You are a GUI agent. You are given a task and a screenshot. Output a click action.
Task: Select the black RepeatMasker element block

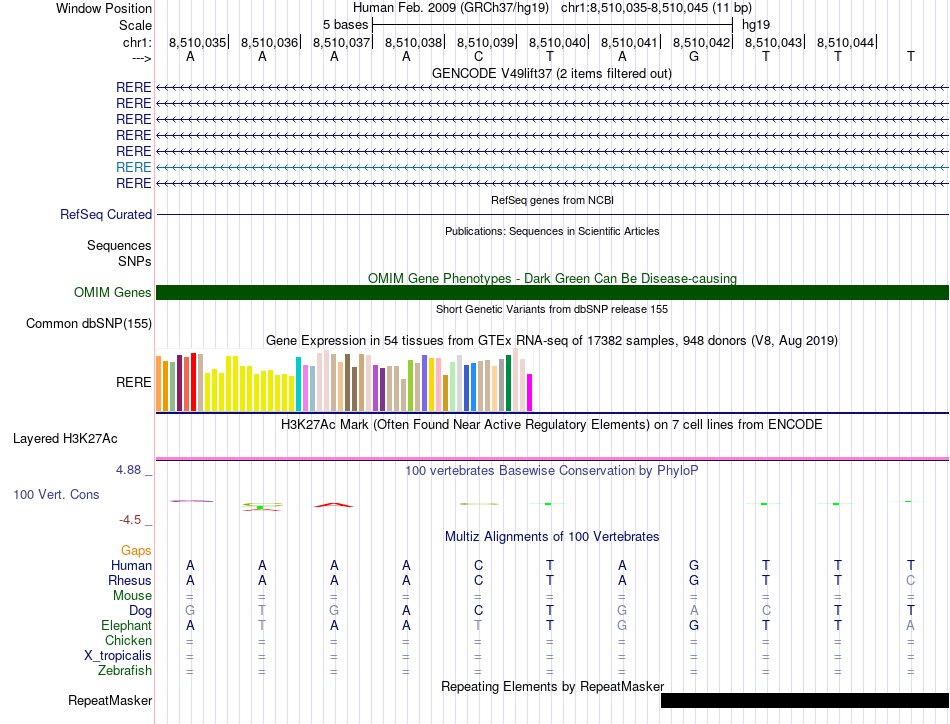click(805, 700)
